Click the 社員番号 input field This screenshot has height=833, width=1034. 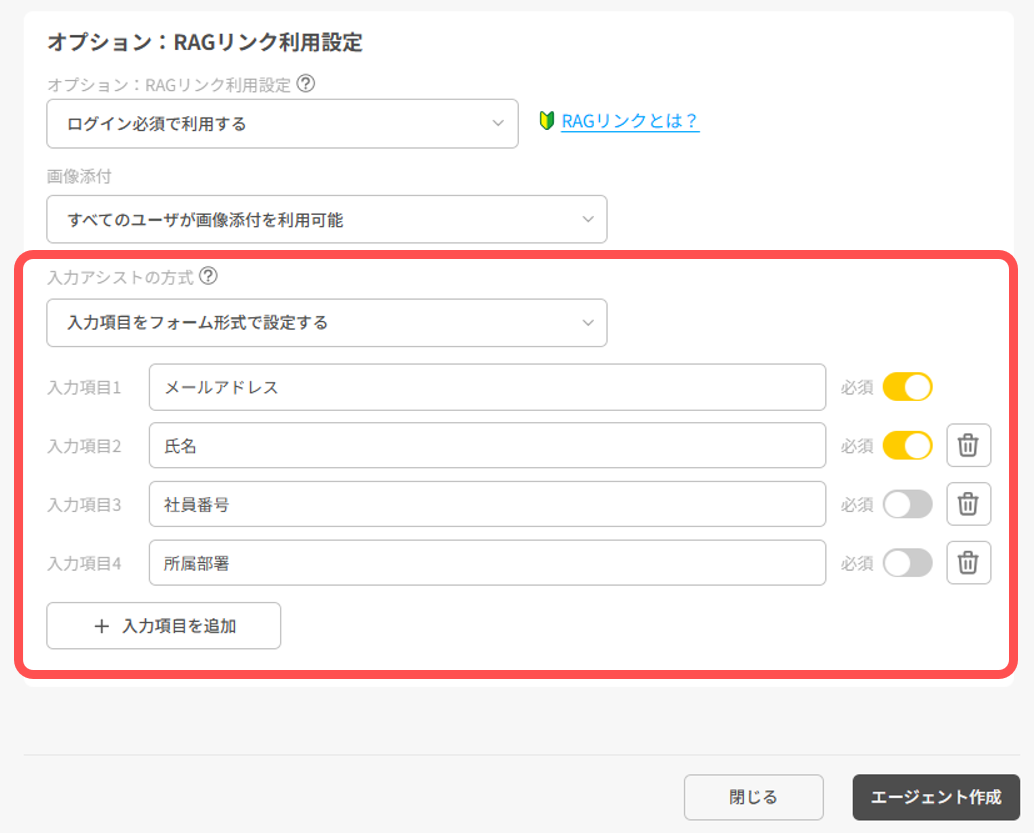(487, 505)
